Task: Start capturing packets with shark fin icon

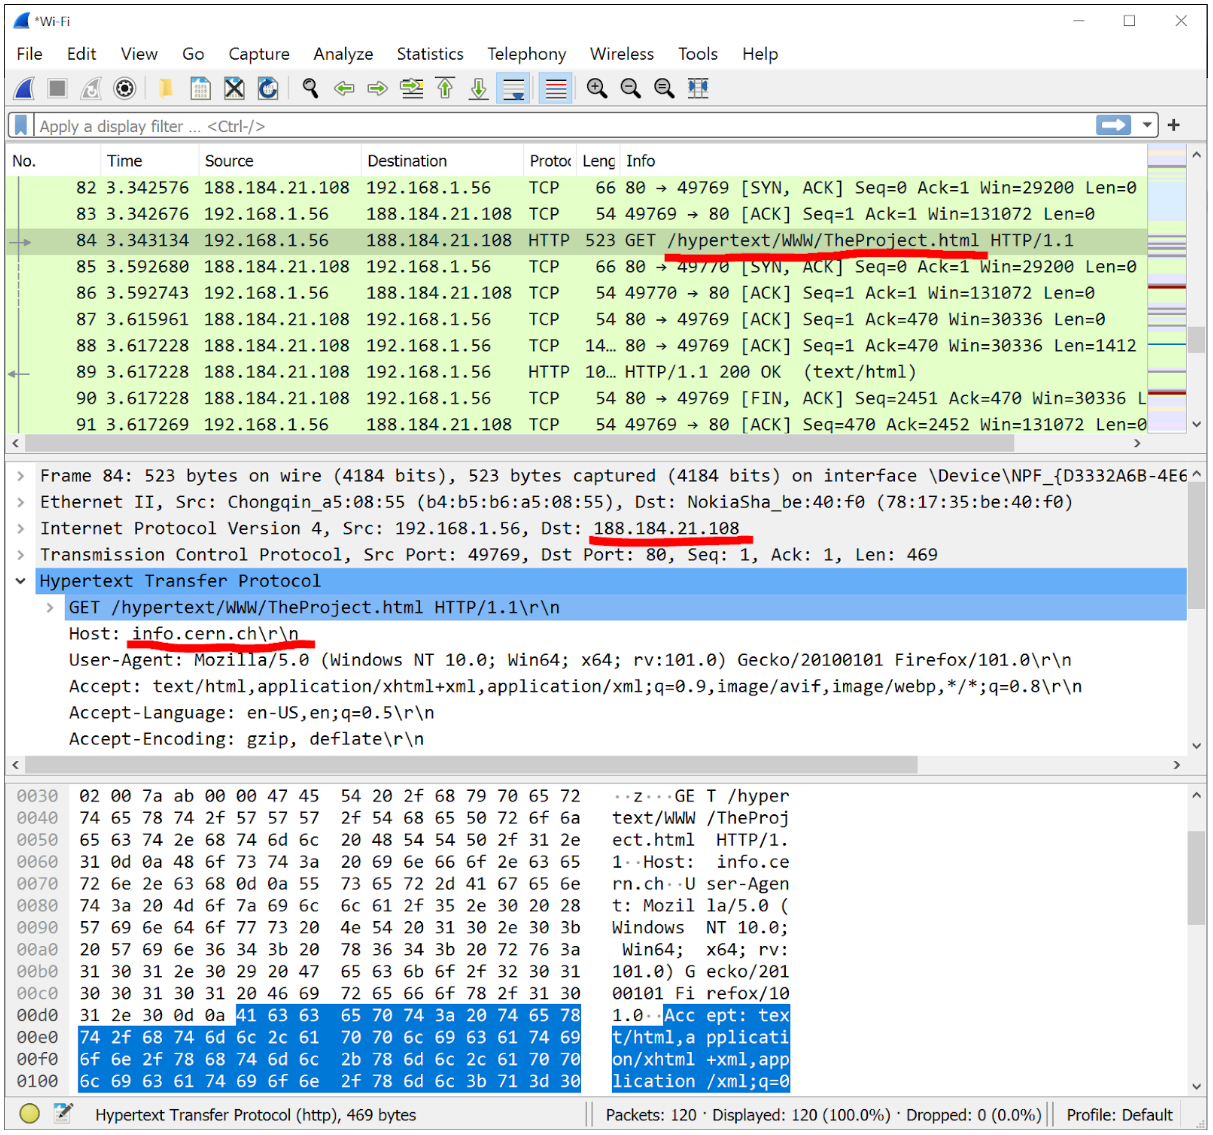Action: [25, 89]
